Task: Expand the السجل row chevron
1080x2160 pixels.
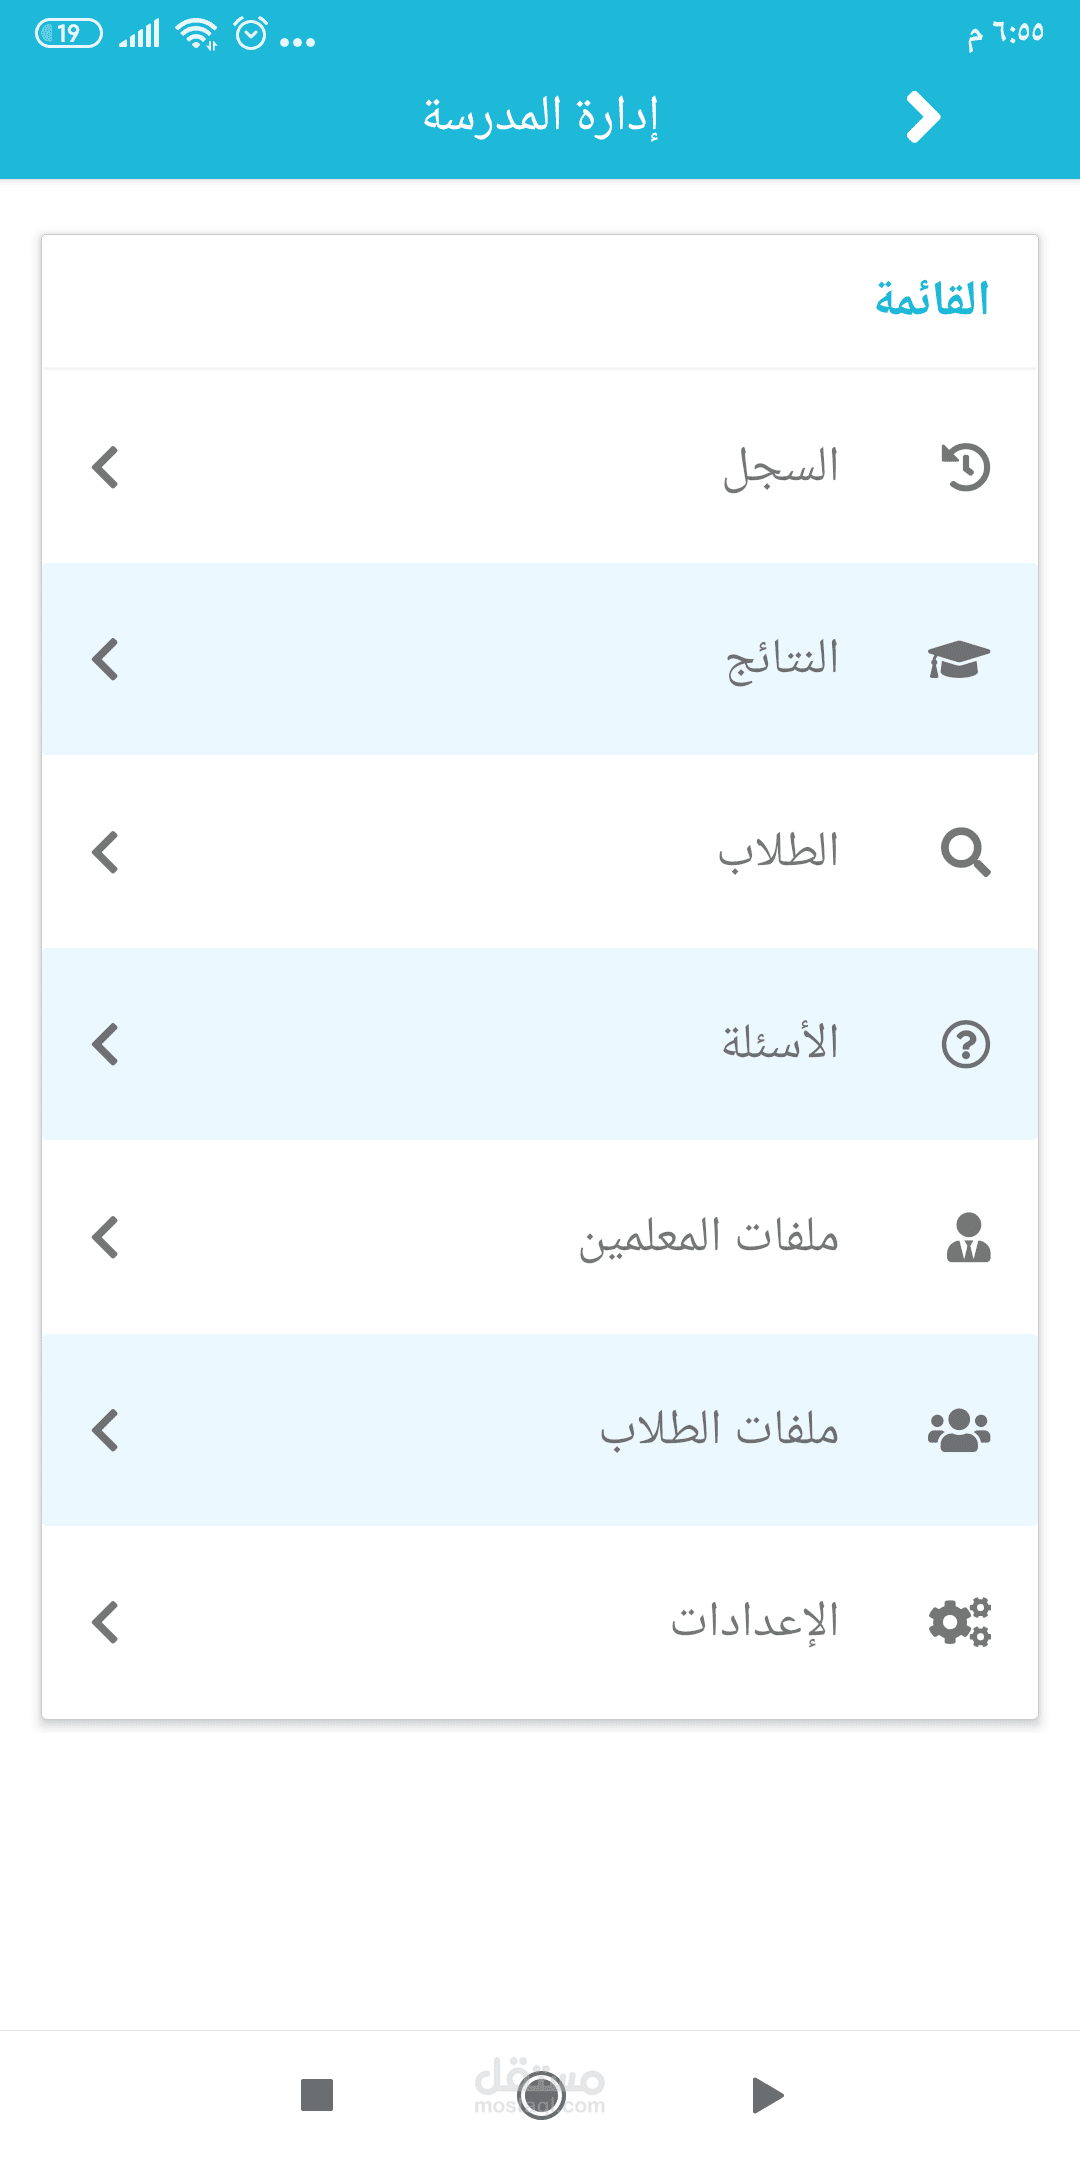Action: (105, 467)
